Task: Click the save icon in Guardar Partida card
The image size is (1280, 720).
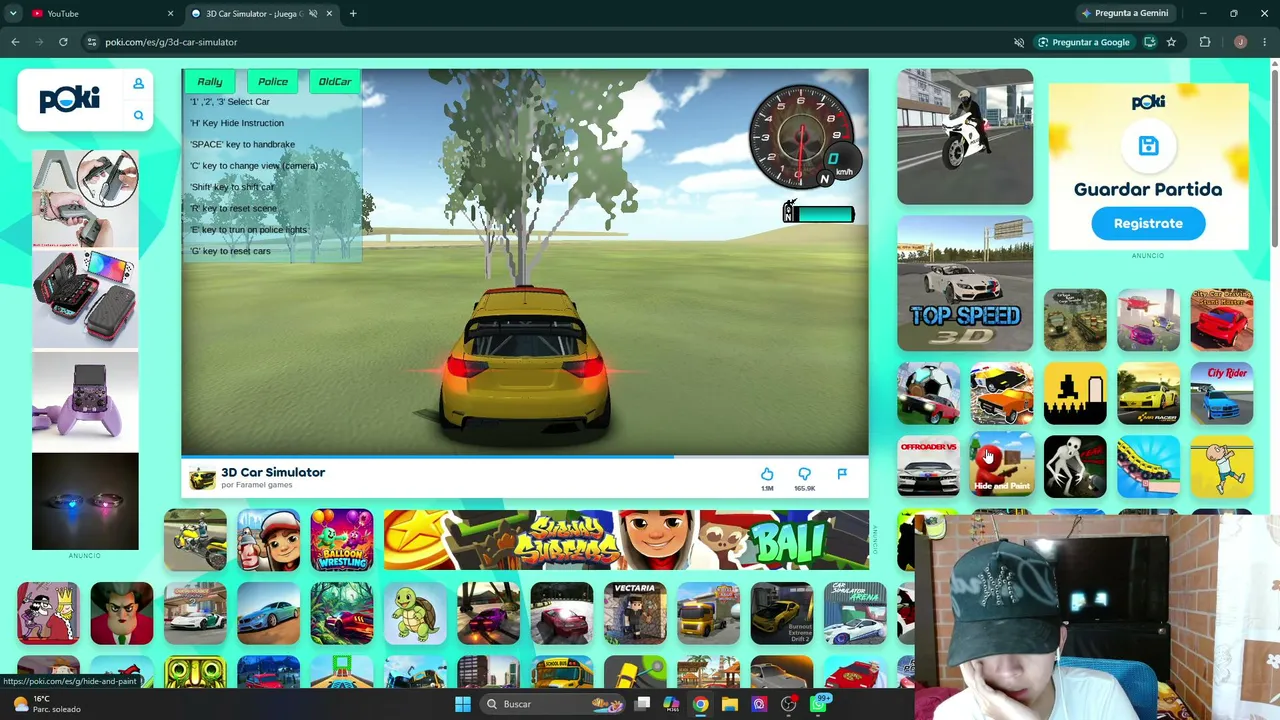Action: 1148,146
